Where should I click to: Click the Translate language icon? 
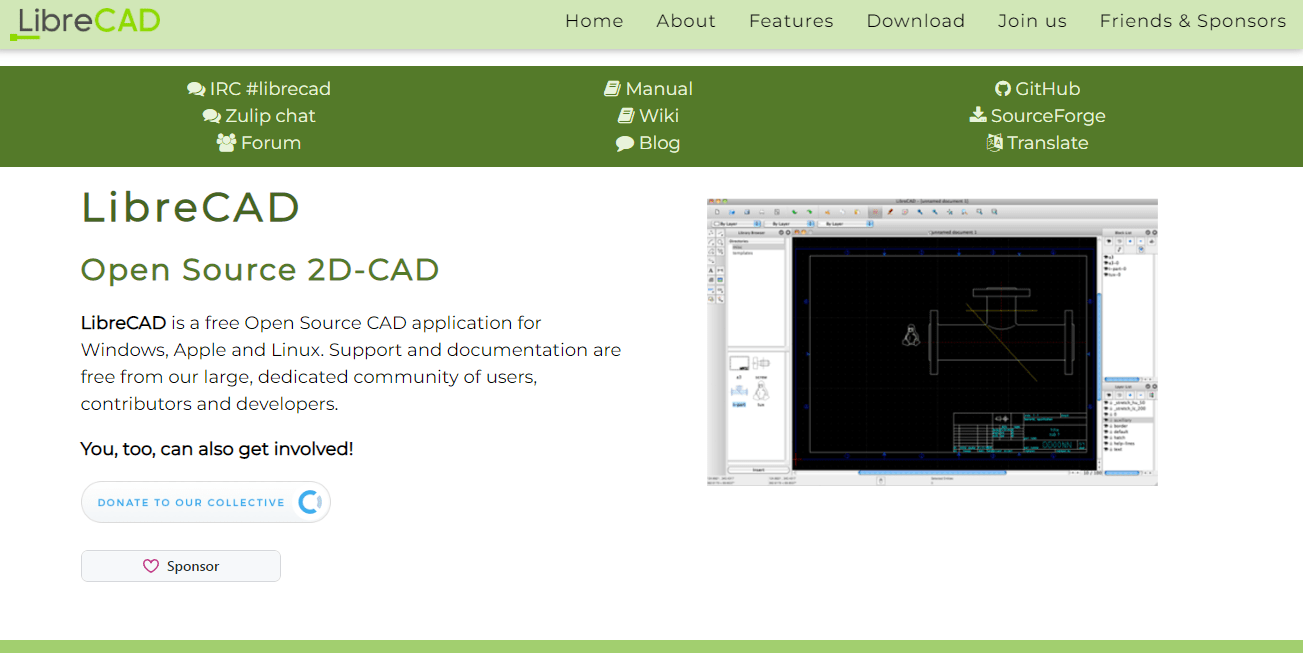[995, 143]
